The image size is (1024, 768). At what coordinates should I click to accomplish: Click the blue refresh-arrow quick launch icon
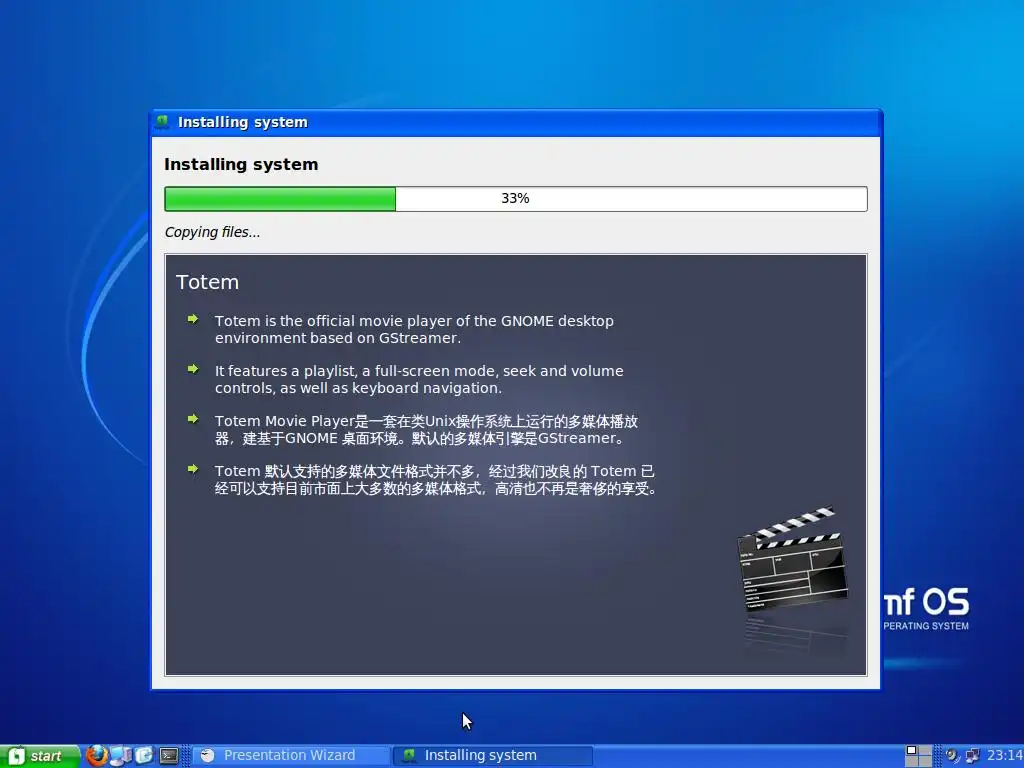(144, 756)
